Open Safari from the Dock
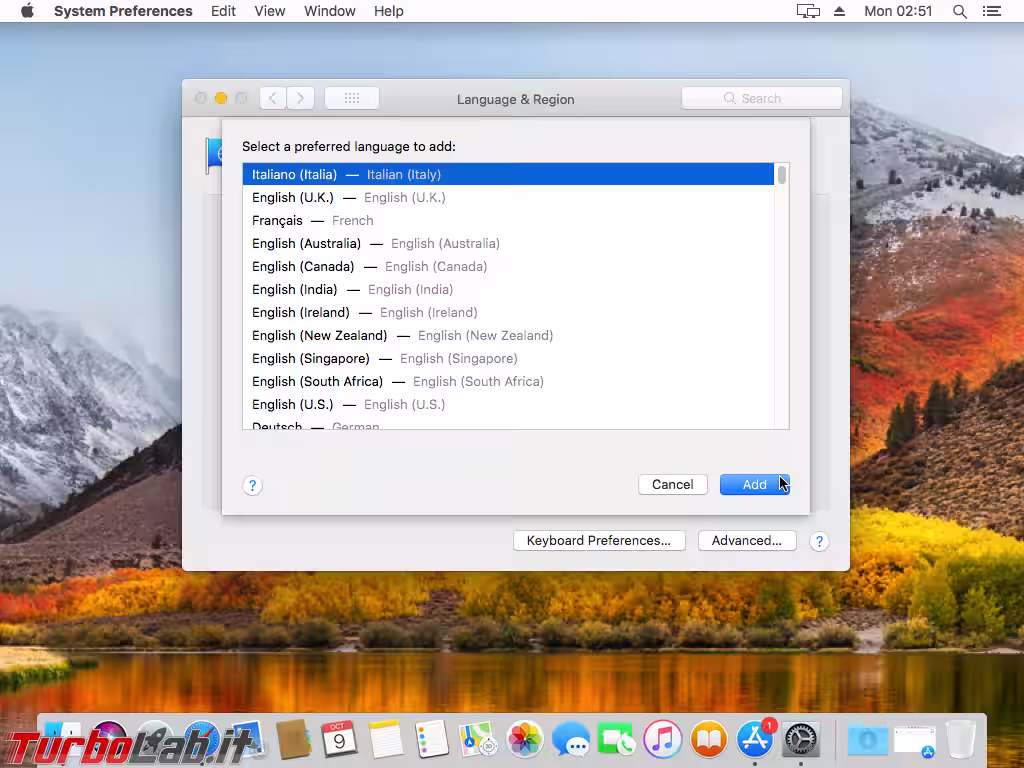The height and width of the screenshot is (768, 1024). pos(200,740)
